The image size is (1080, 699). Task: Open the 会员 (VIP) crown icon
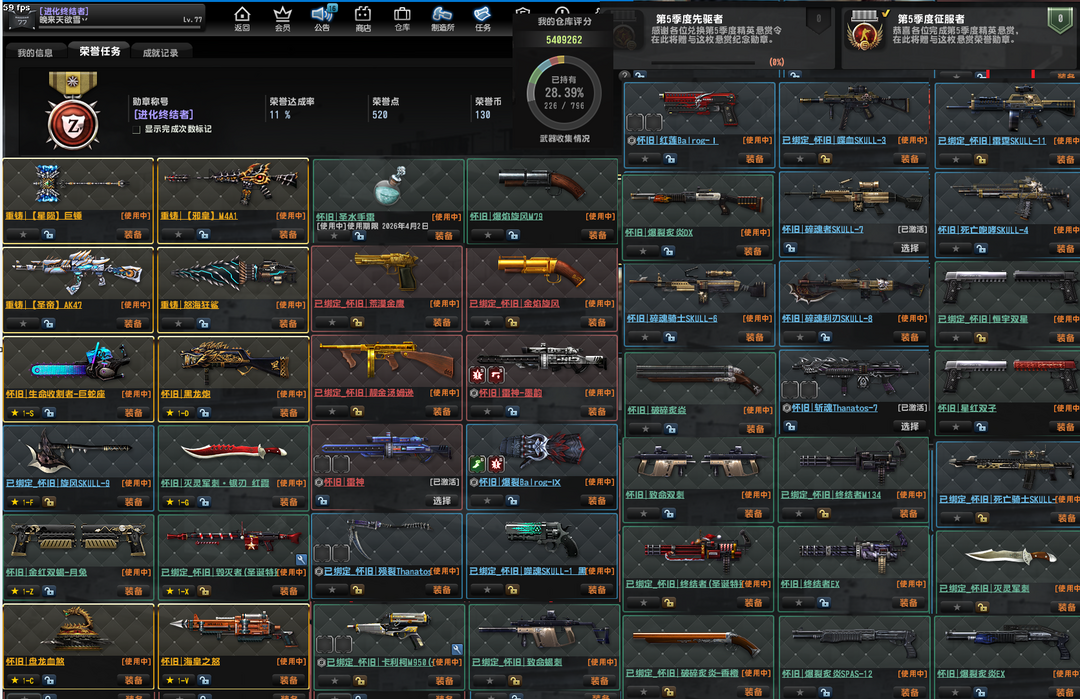point(282,18)
